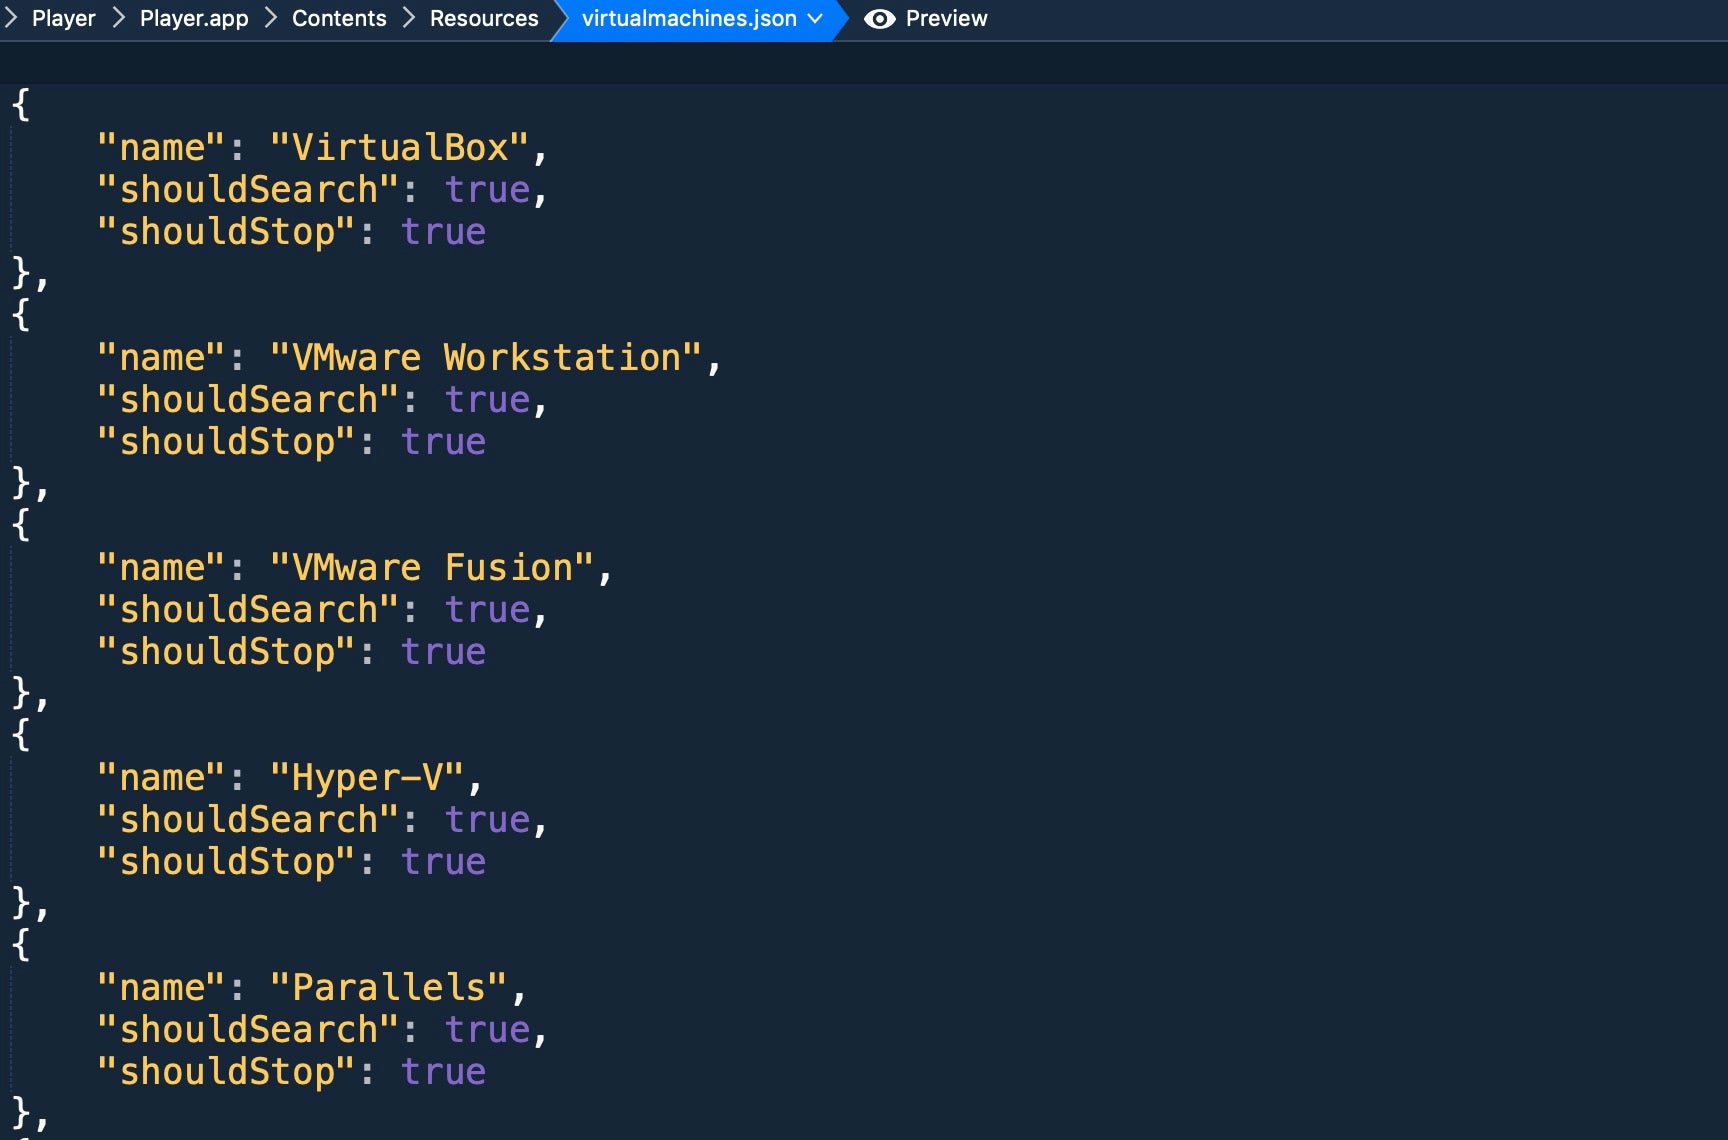Select the virtualmachines.json breadcrumb tab
Image resolution: width=1728 pixels, height=1140 pixels.
(688, 19)
